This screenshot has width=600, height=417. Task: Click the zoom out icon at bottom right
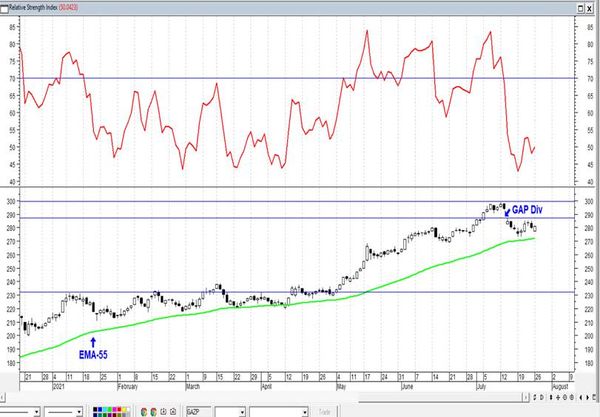click(572, 397)
